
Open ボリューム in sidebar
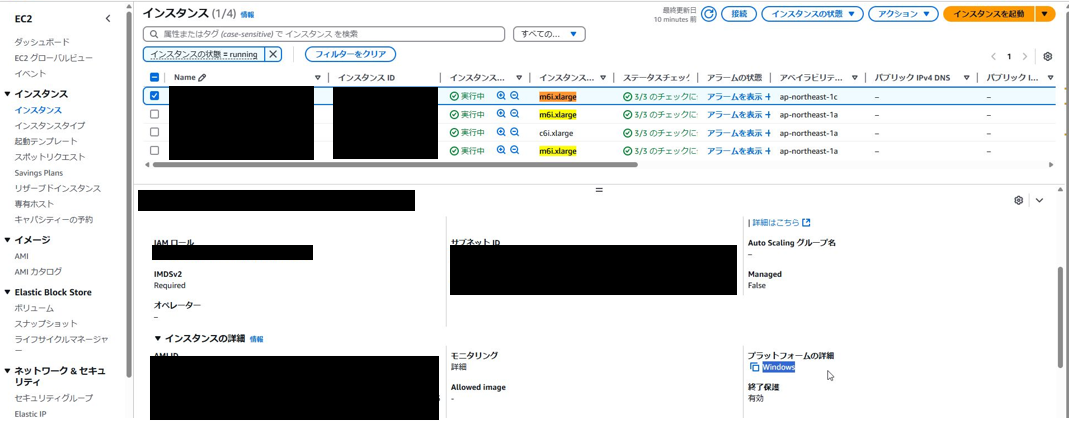[34, 308]
